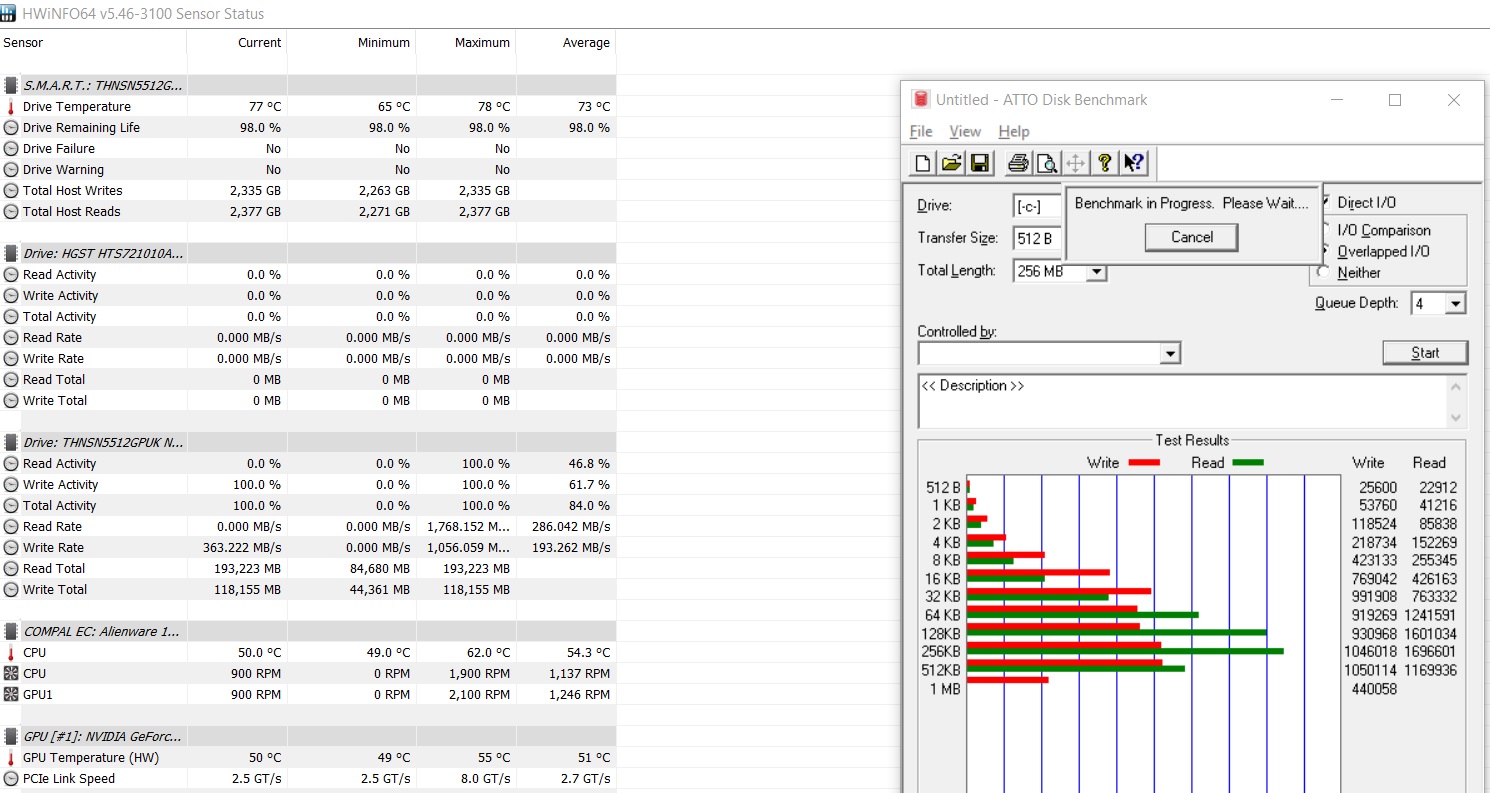
Task: Open the File menu
Action: (920, 132)
